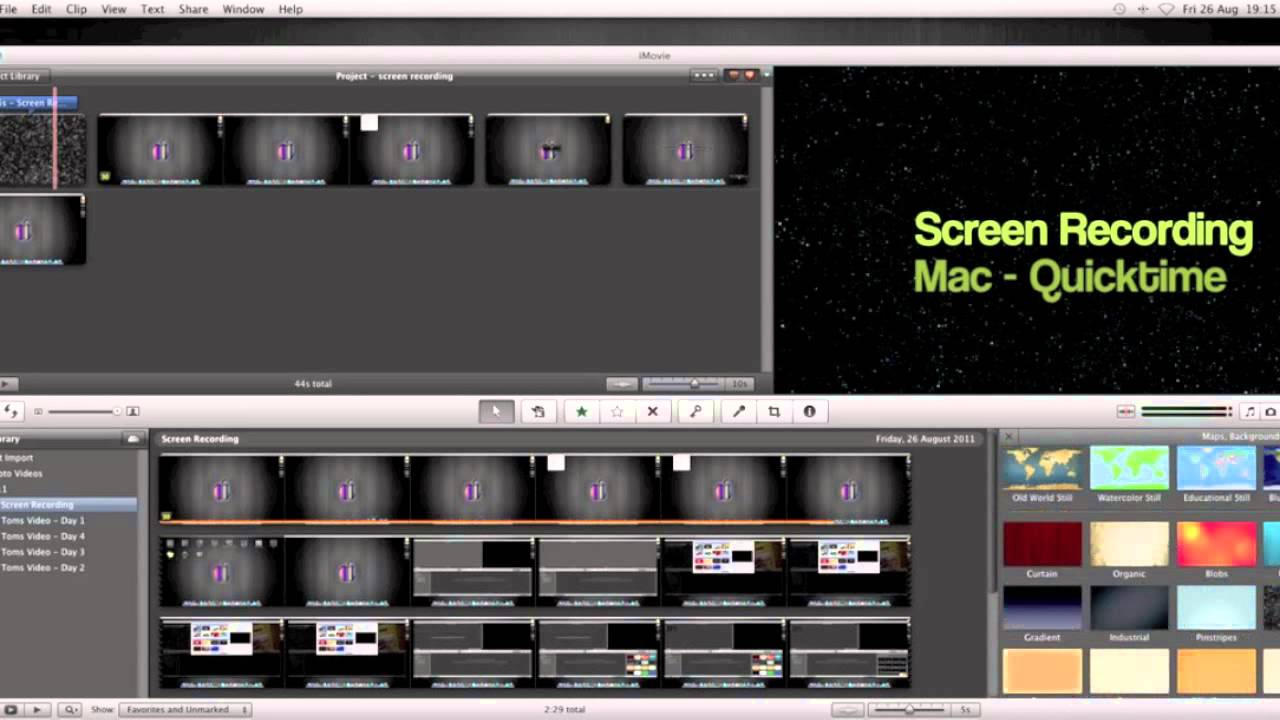Open the photo browser camera icon
This screenshot has height=720, width=1280.
tap(1271, 411)
